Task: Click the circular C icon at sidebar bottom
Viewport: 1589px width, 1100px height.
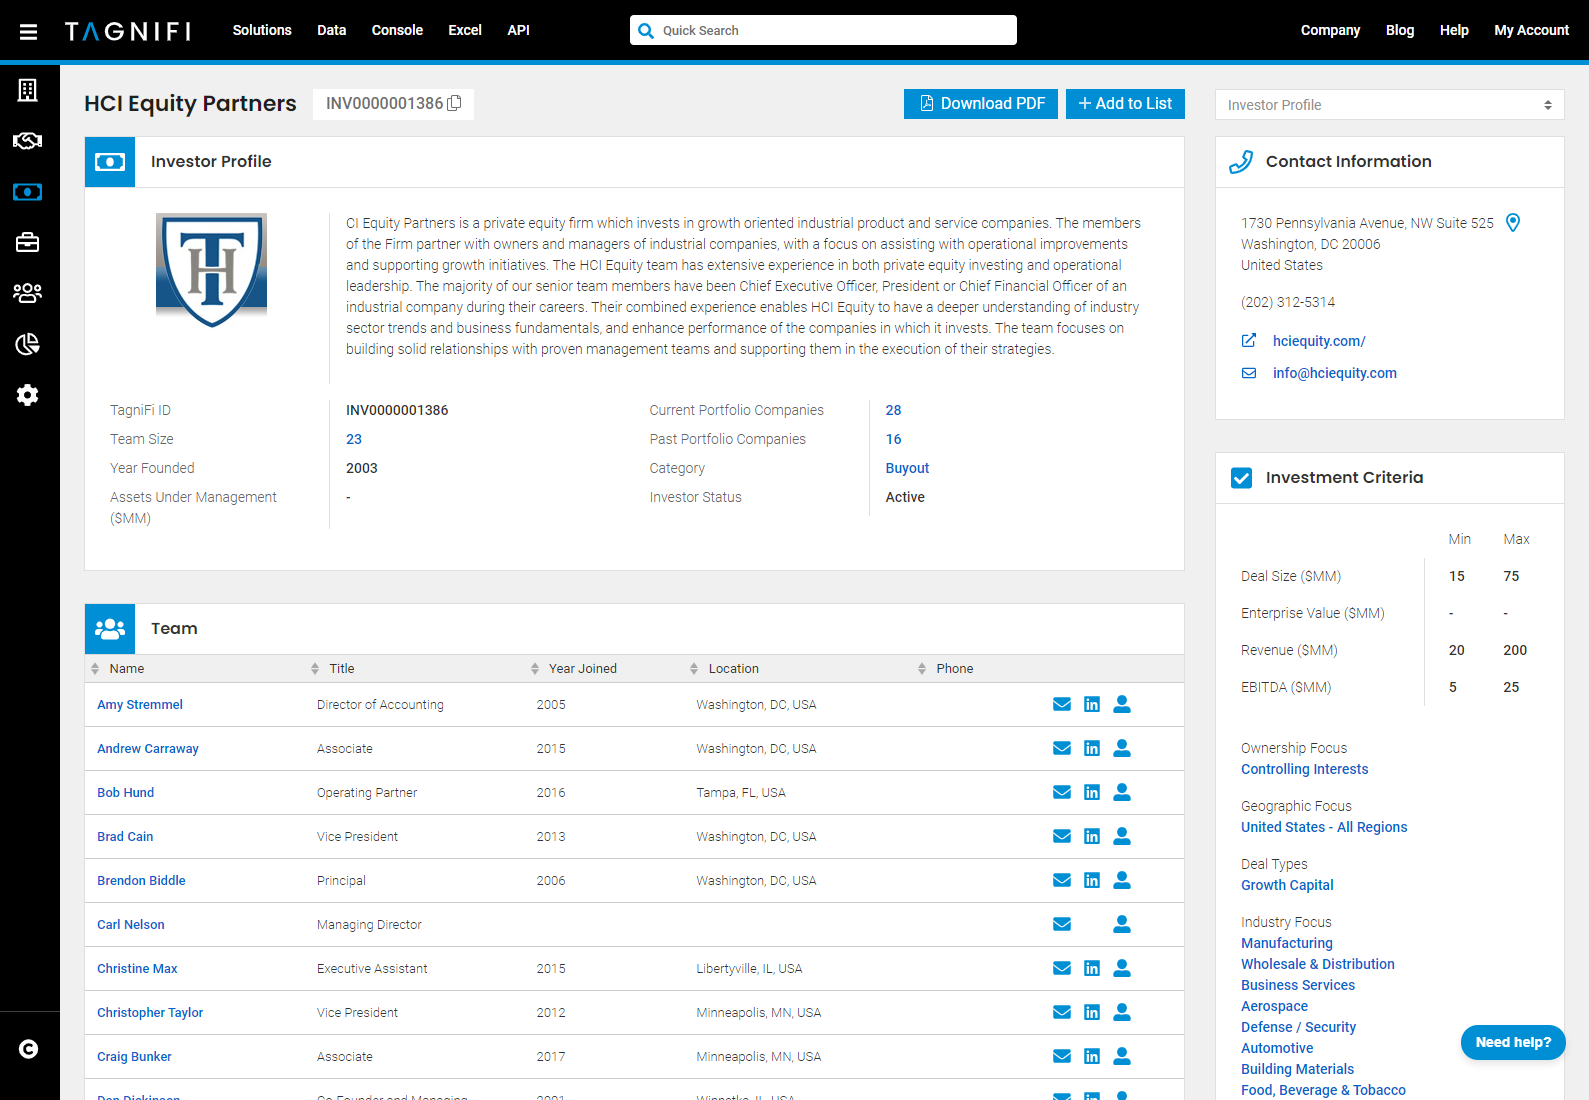Action: tap(28, 1049)
